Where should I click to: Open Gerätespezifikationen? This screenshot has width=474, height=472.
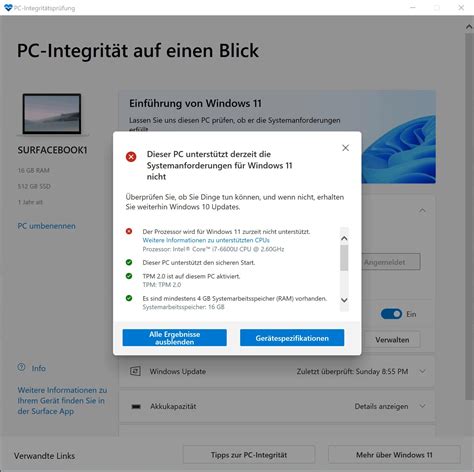point(292,338)
